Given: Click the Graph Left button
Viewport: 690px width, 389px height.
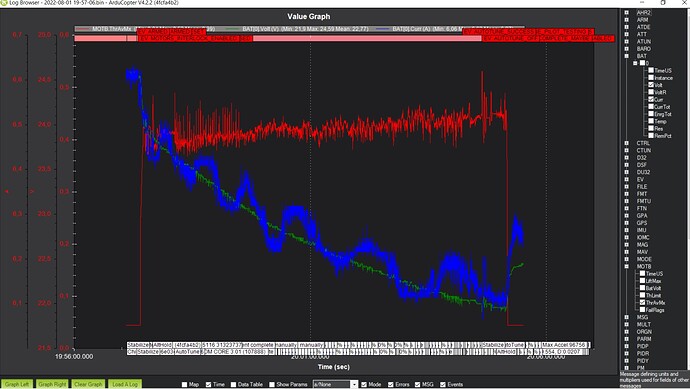Looking at the screenshot, I should tap(17, 384).
